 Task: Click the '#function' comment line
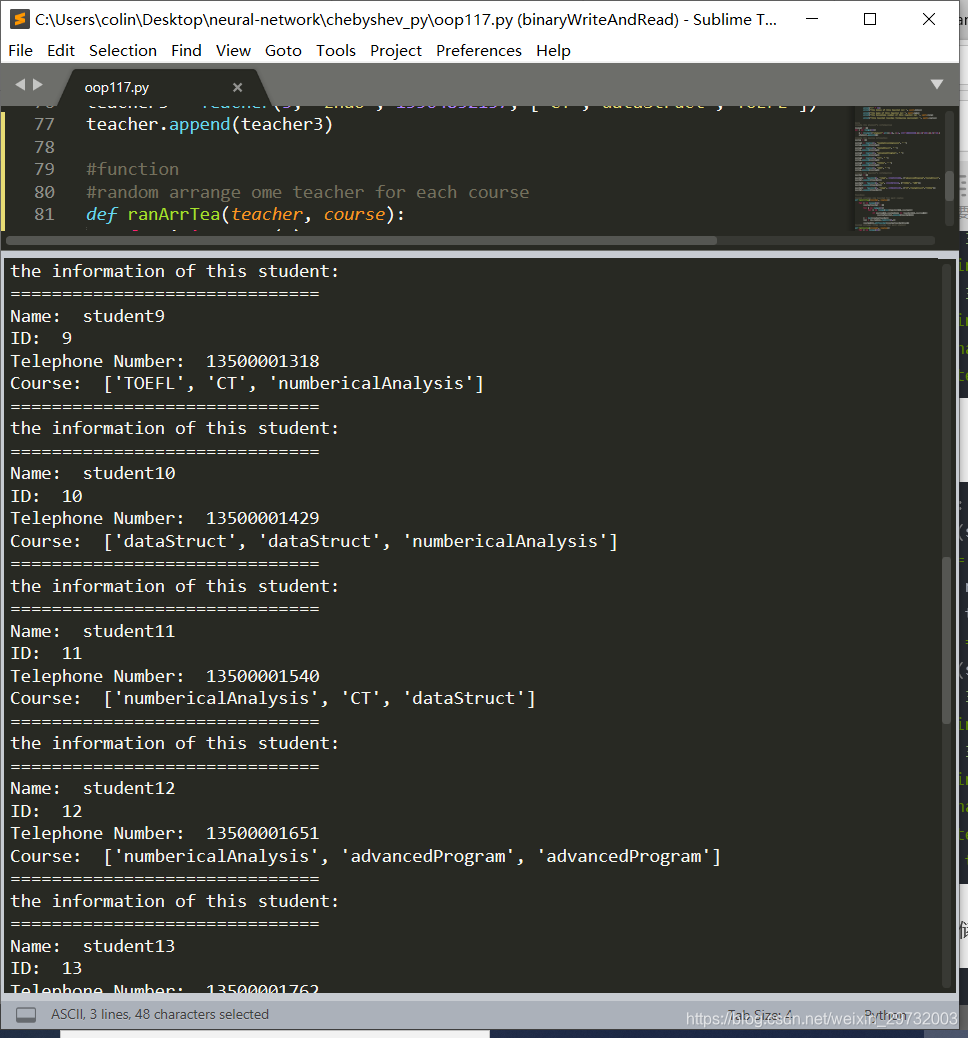pyautogui.click(x=132, y=169)
